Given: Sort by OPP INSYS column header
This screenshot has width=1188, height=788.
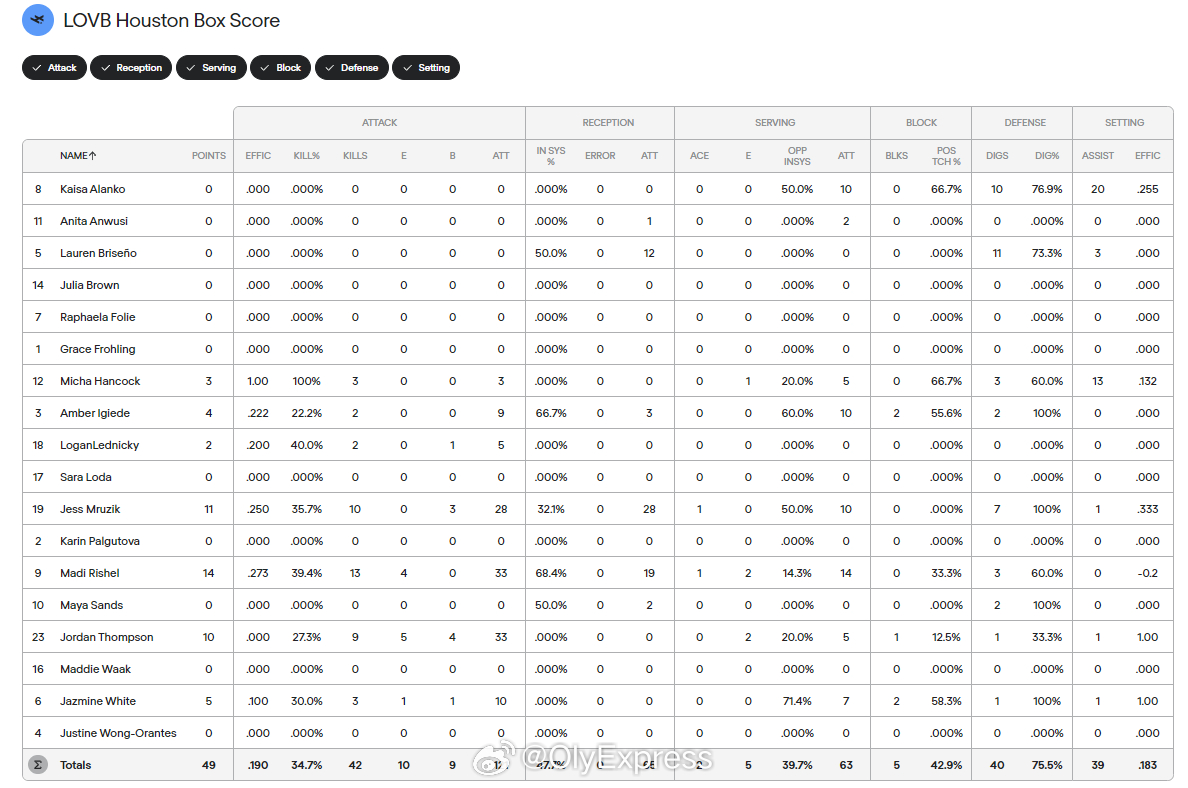Looking at the screenshot, I should tap(797, 155).
